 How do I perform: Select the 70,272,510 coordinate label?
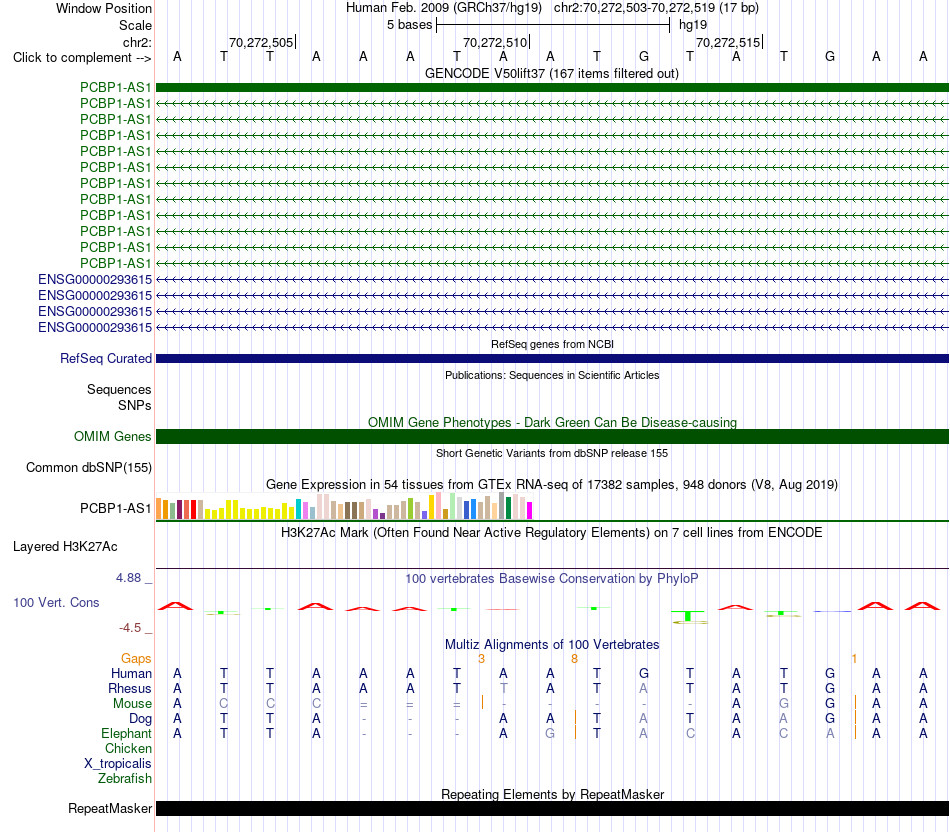(495, 42)
